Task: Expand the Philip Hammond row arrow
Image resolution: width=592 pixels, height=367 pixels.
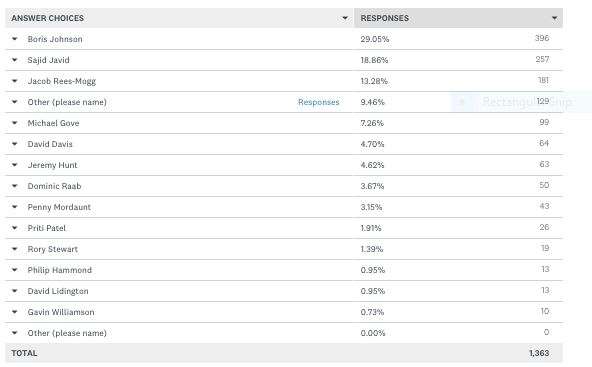Action: pyautogui.click(x=15, y=270)
